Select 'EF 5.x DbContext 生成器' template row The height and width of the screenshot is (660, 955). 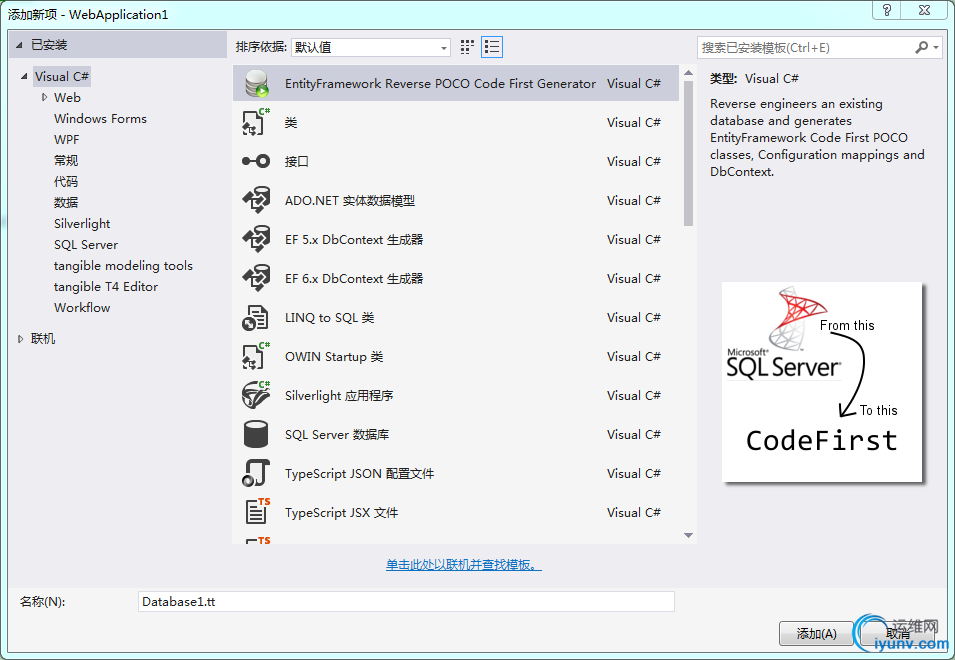click(456, 239)
